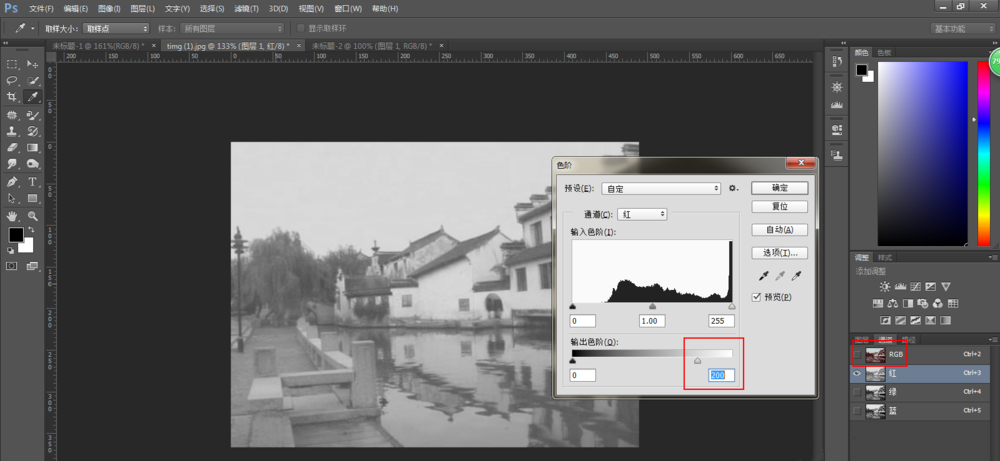Expand the 取样大小 sample size dropdown
The width and height of the screenshot is (1000, 461).
[115, 28]
